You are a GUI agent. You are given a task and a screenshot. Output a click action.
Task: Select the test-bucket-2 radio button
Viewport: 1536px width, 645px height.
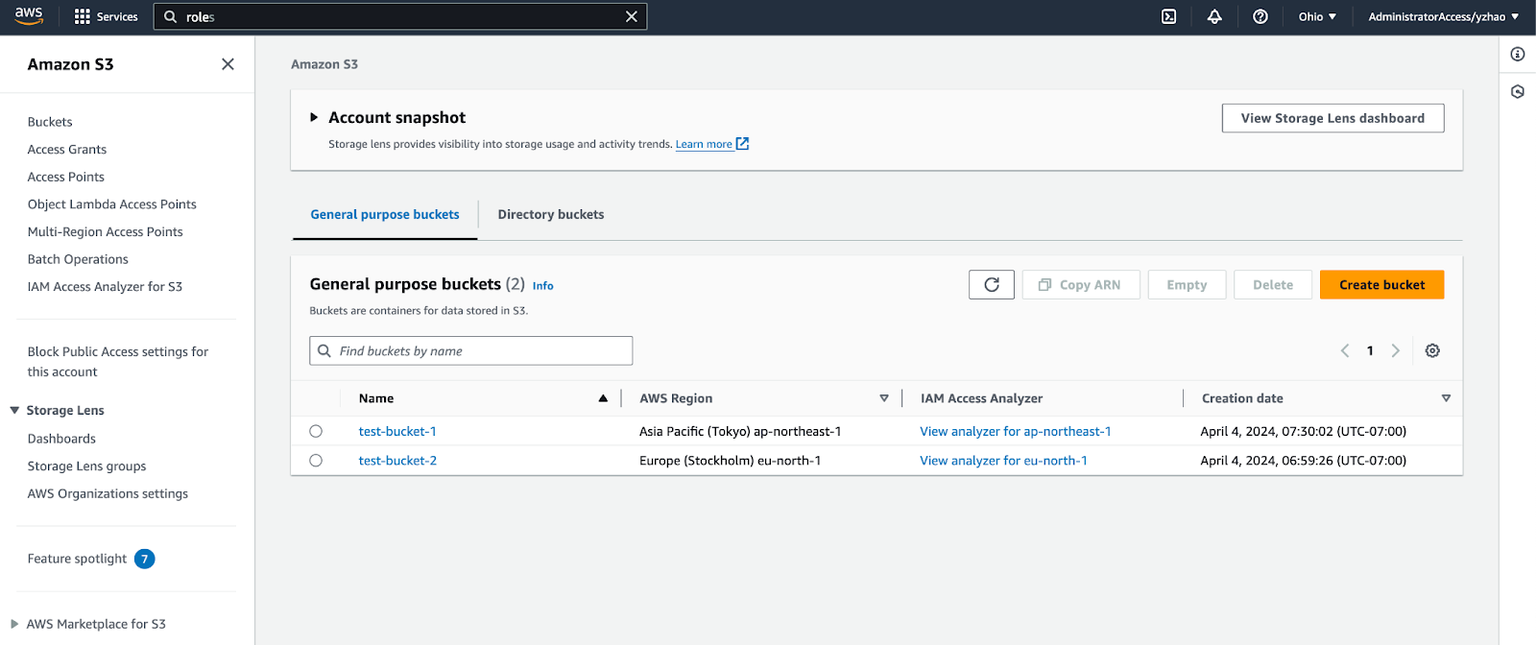coord(316,460)
